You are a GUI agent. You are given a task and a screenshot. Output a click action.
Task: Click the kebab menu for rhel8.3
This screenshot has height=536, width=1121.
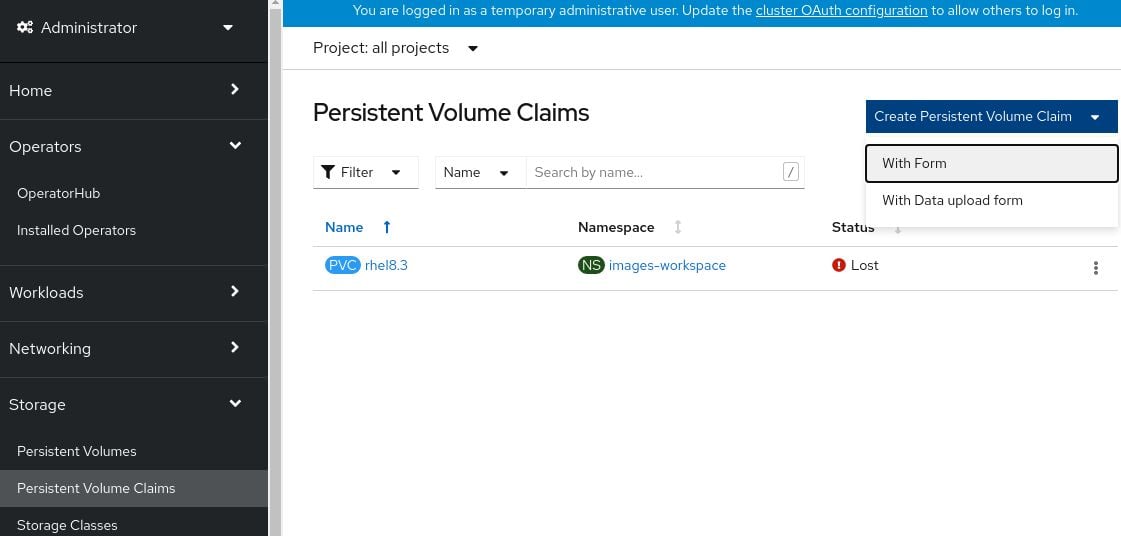(x=1096, y=268)
